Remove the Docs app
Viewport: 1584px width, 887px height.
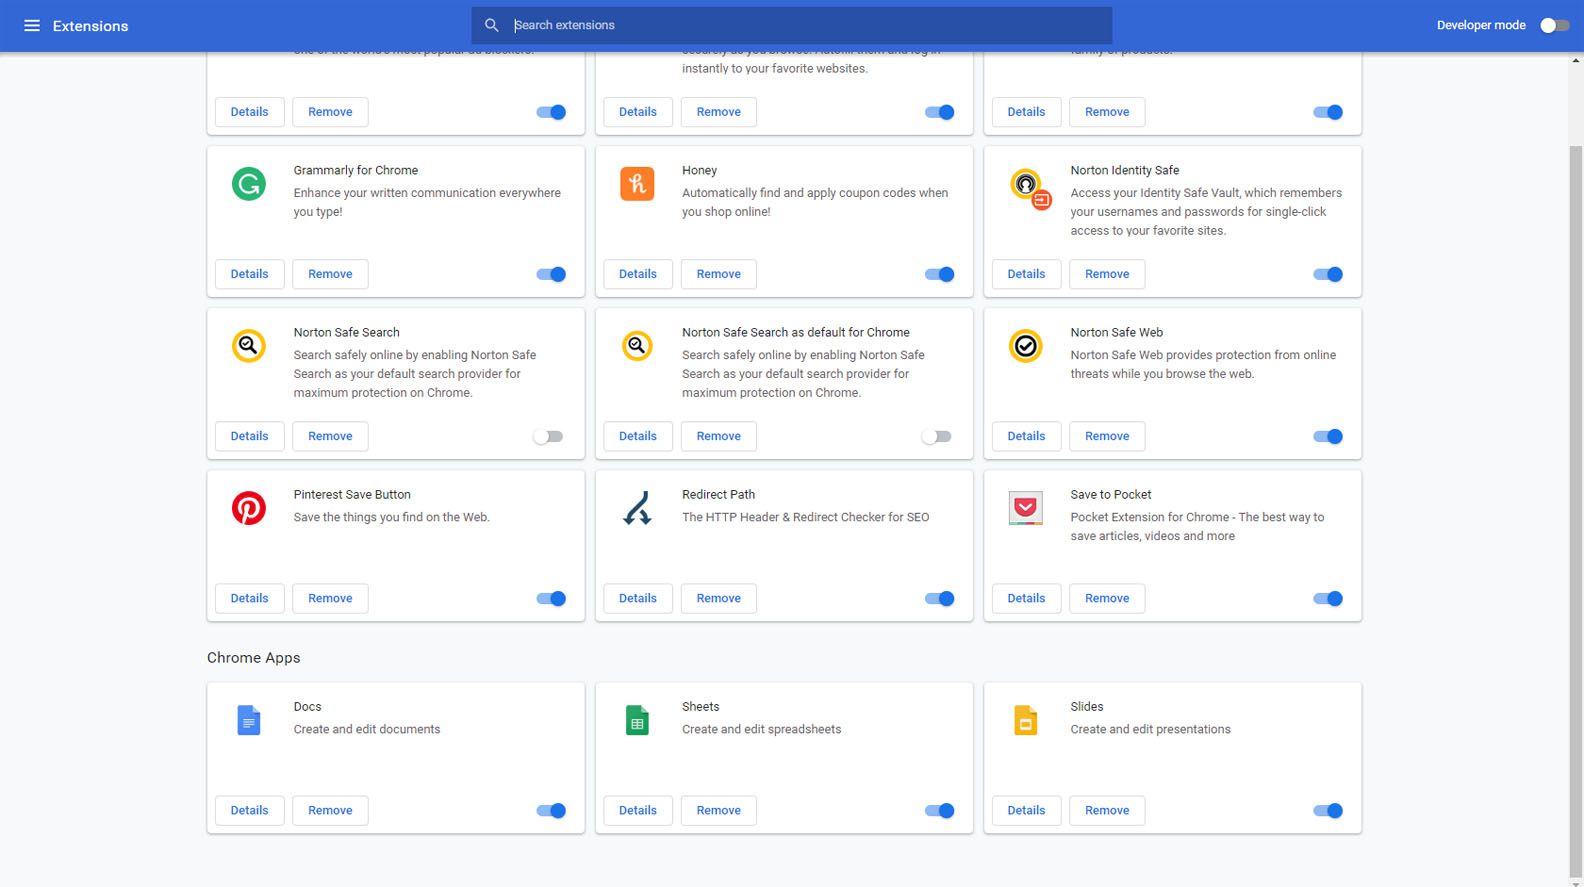click(330, 810)
